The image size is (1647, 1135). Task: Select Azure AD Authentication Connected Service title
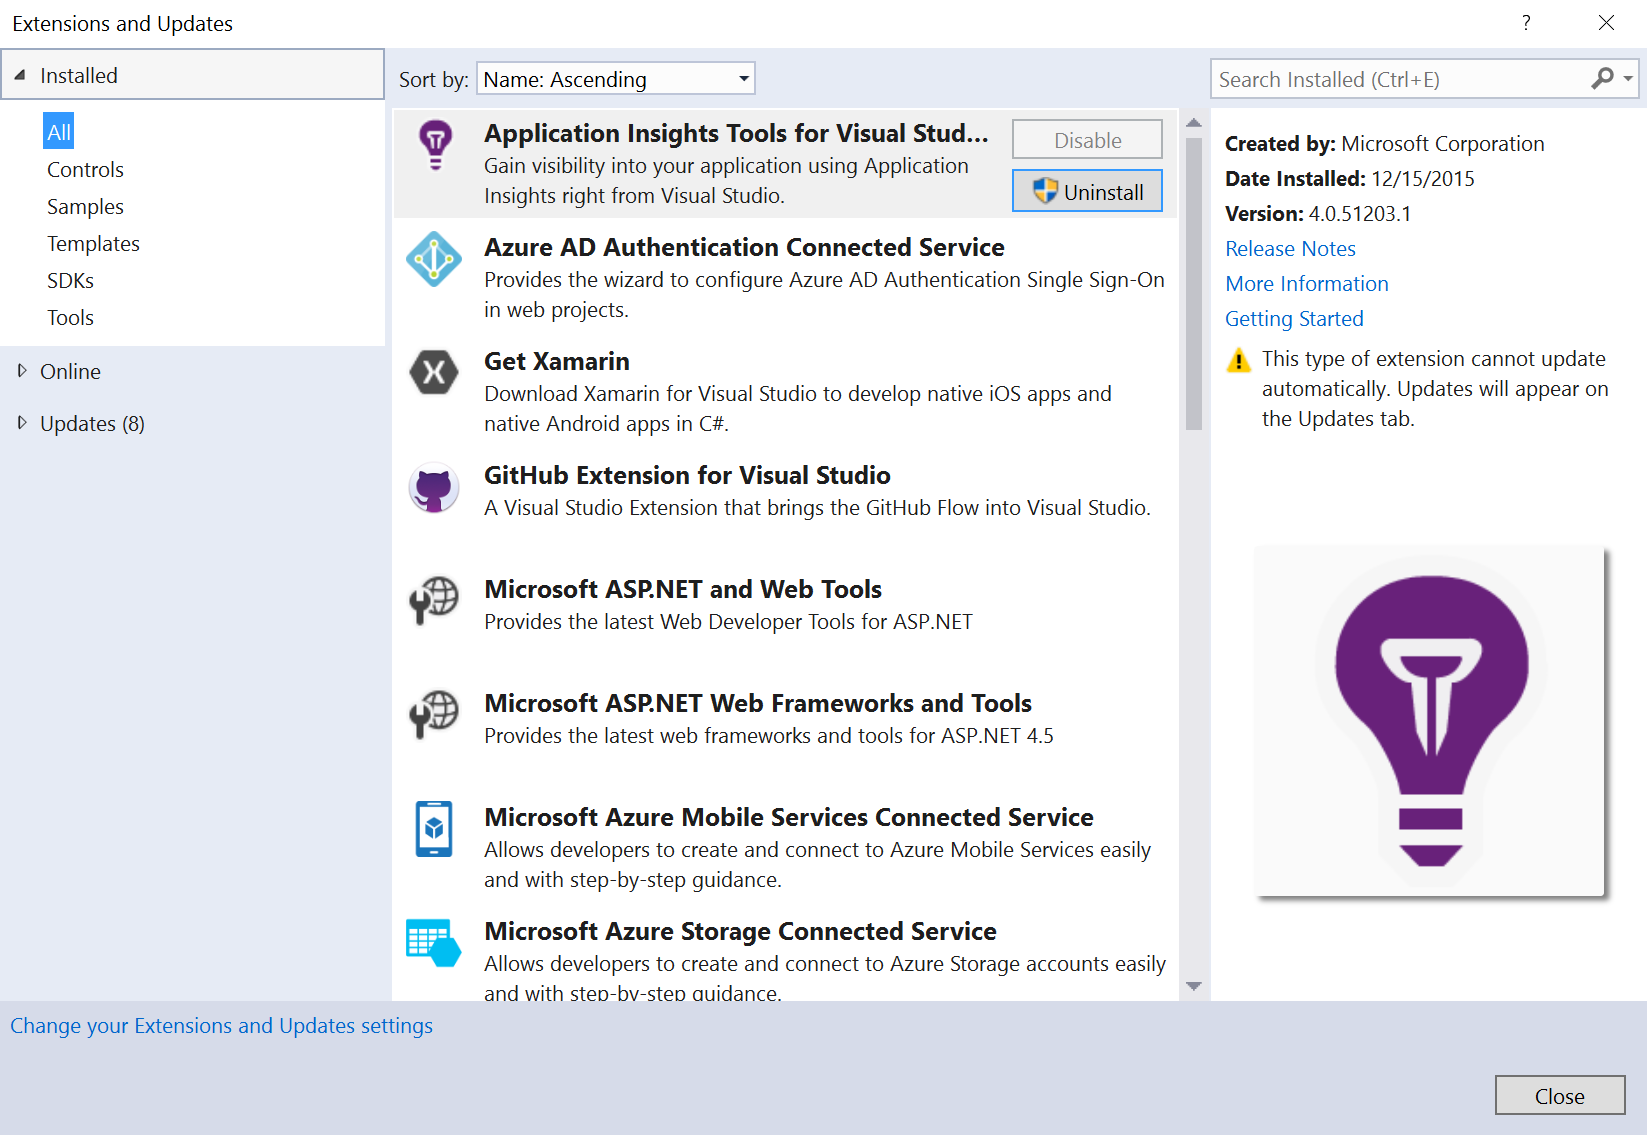[x=744, y=247]
